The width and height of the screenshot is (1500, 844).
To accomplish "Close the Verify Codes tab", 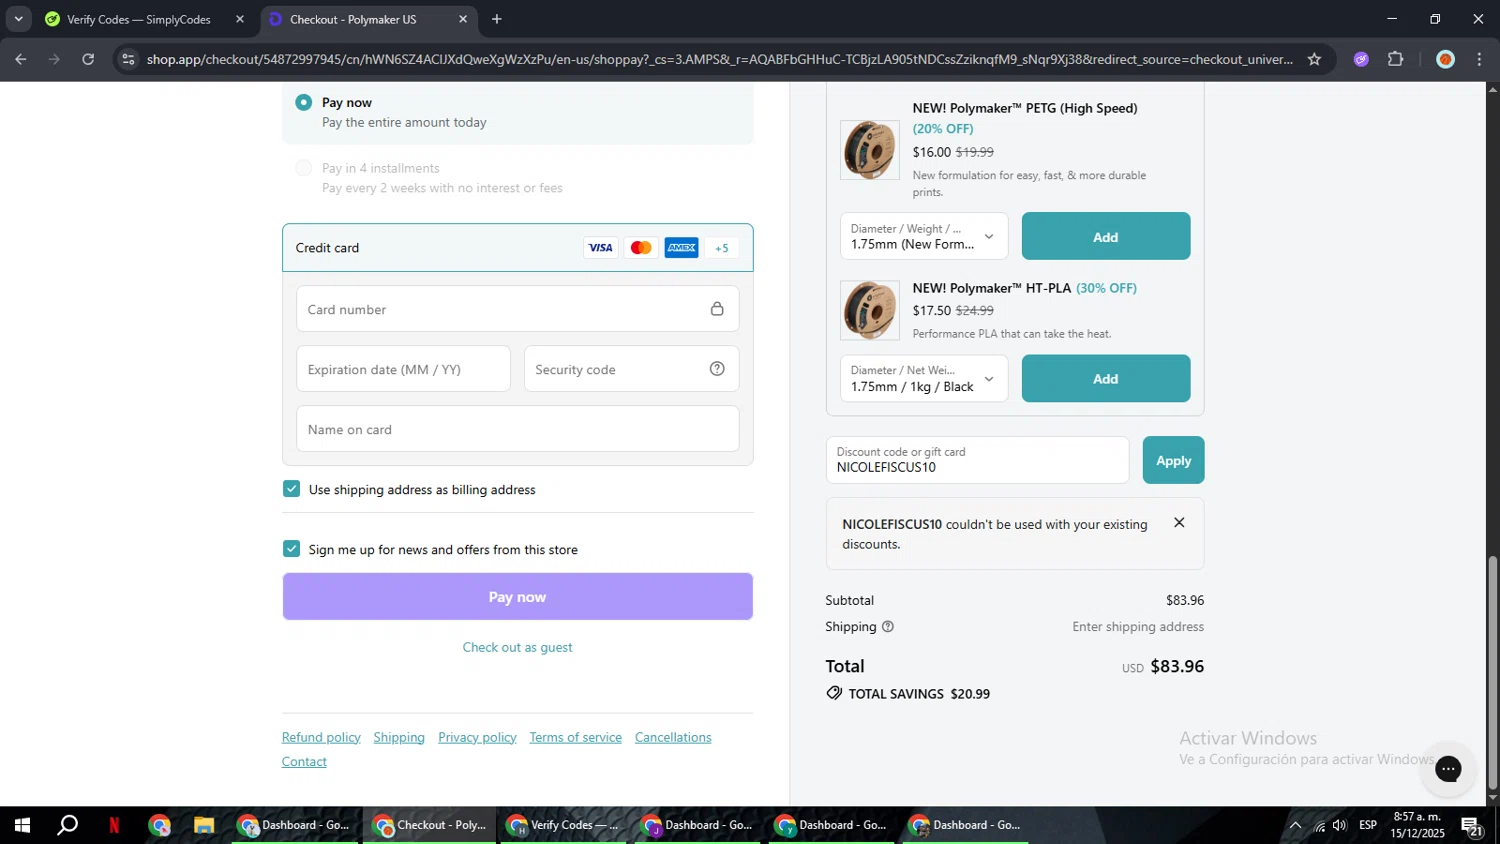I will click(239, 19).
